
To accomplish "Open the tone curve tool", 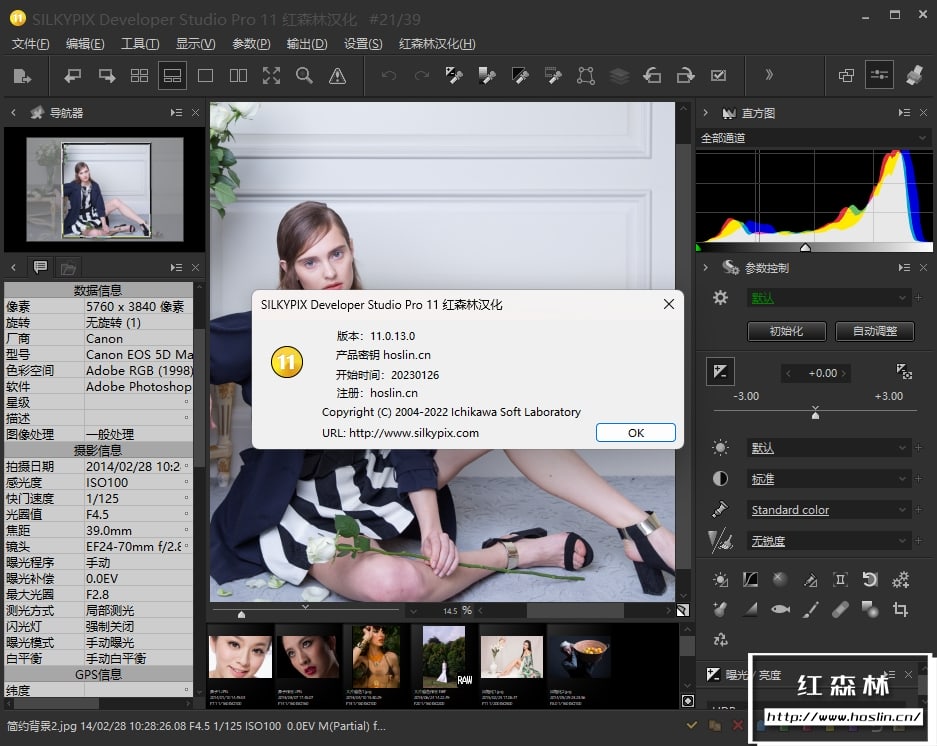I will pos(750,579).
